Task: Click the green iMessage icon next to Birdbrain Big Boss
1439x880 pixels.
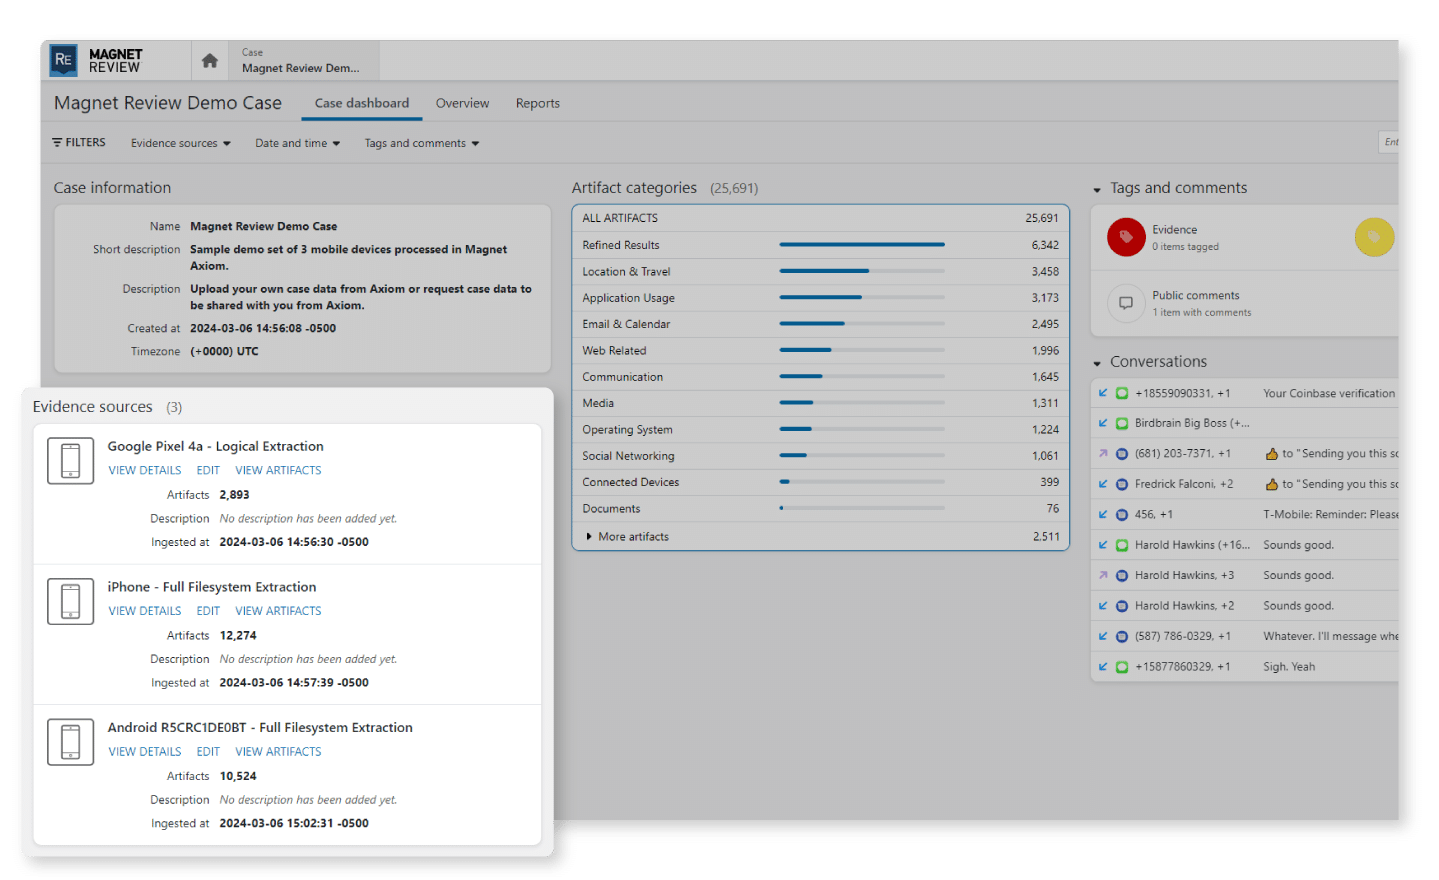Action: 1121,423
